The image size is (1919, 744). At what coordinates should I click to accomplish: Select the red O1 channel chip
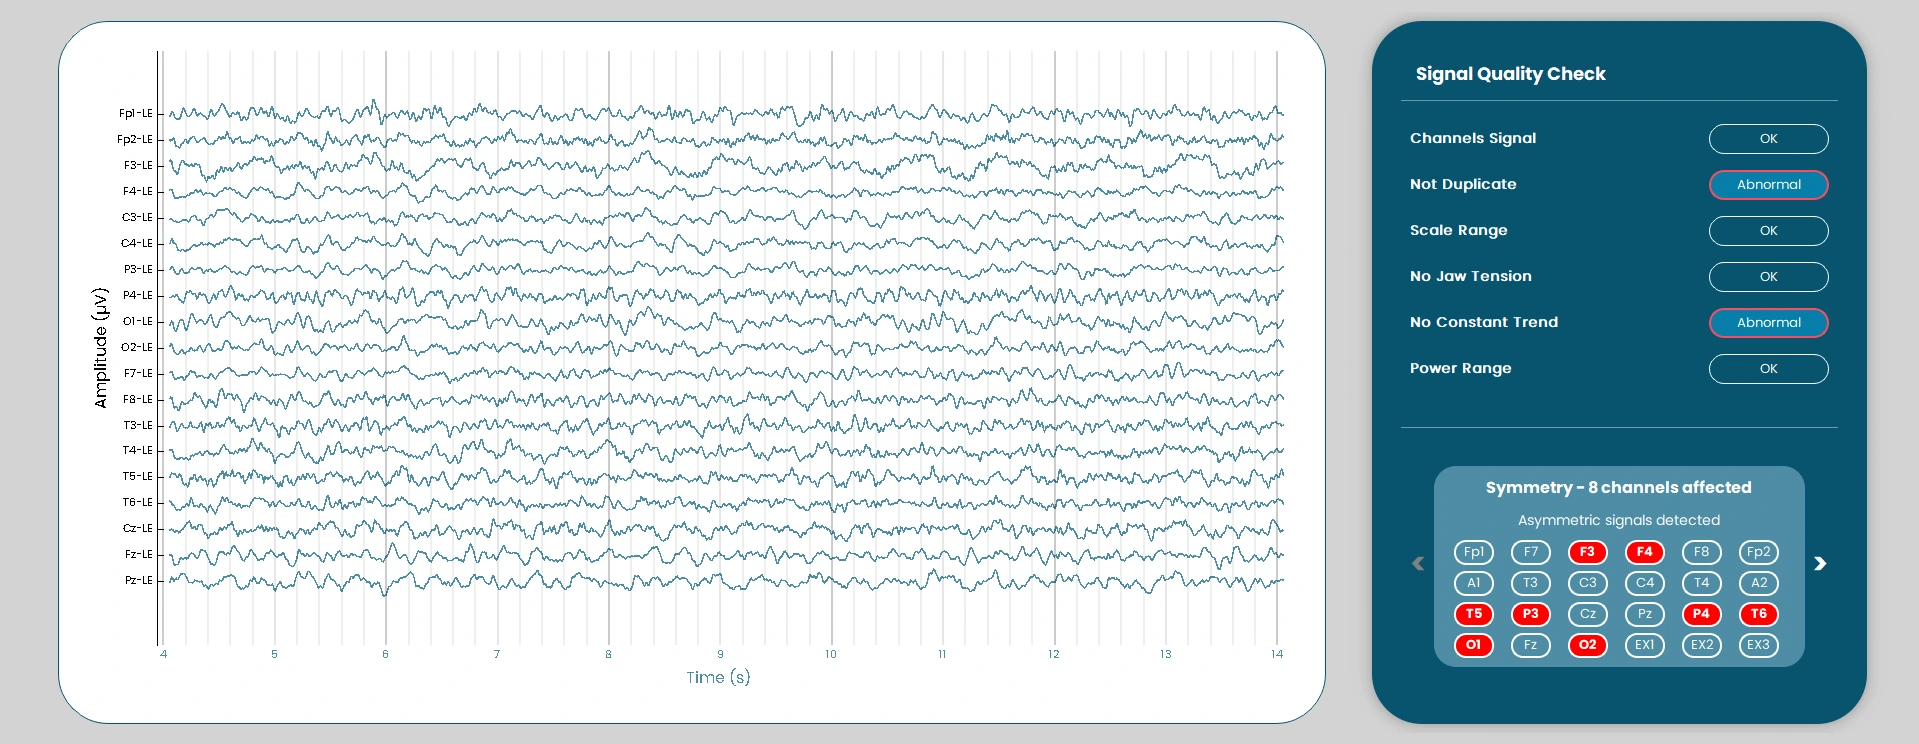click(1473, 645)
